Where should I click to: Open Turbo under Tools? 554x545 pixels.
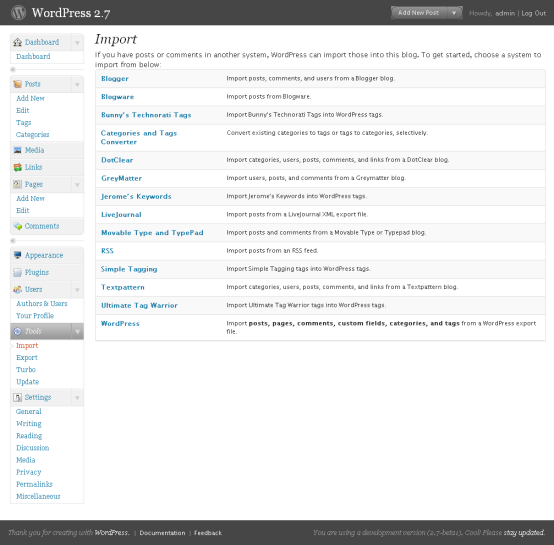tap(26, 369)
